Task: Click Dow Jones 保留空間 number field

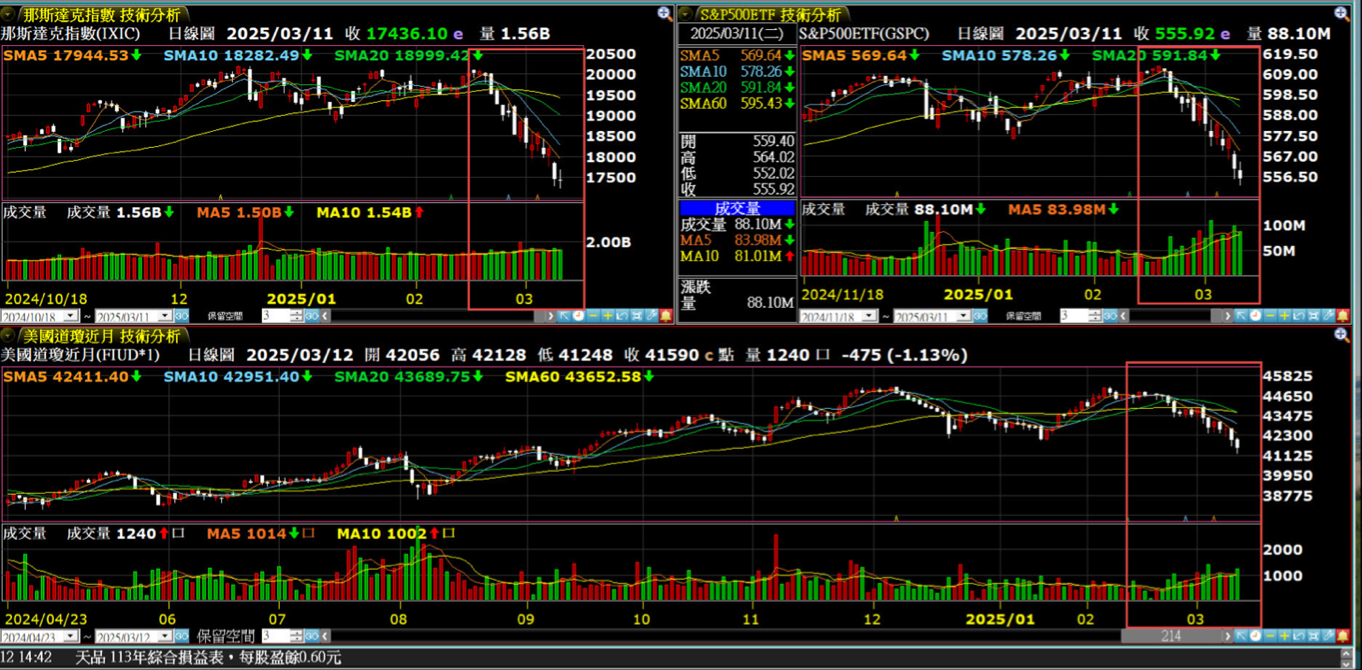Action: click(x=276, y=636)
